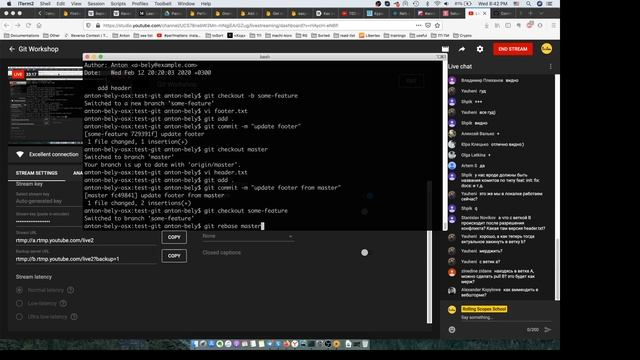Open Trash in the Dock

pos(365,344)
